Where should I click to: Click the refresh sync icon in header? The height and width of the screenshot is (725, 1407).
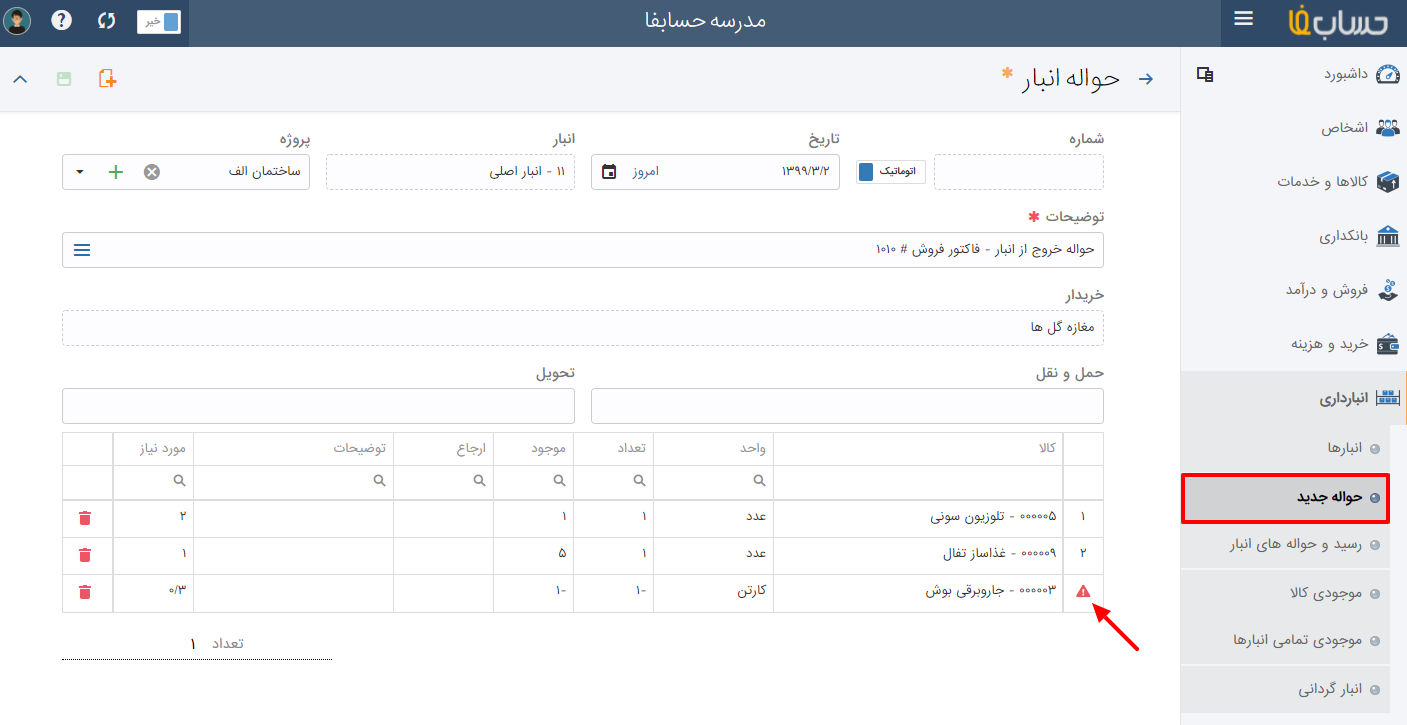(x=107, y=20)
